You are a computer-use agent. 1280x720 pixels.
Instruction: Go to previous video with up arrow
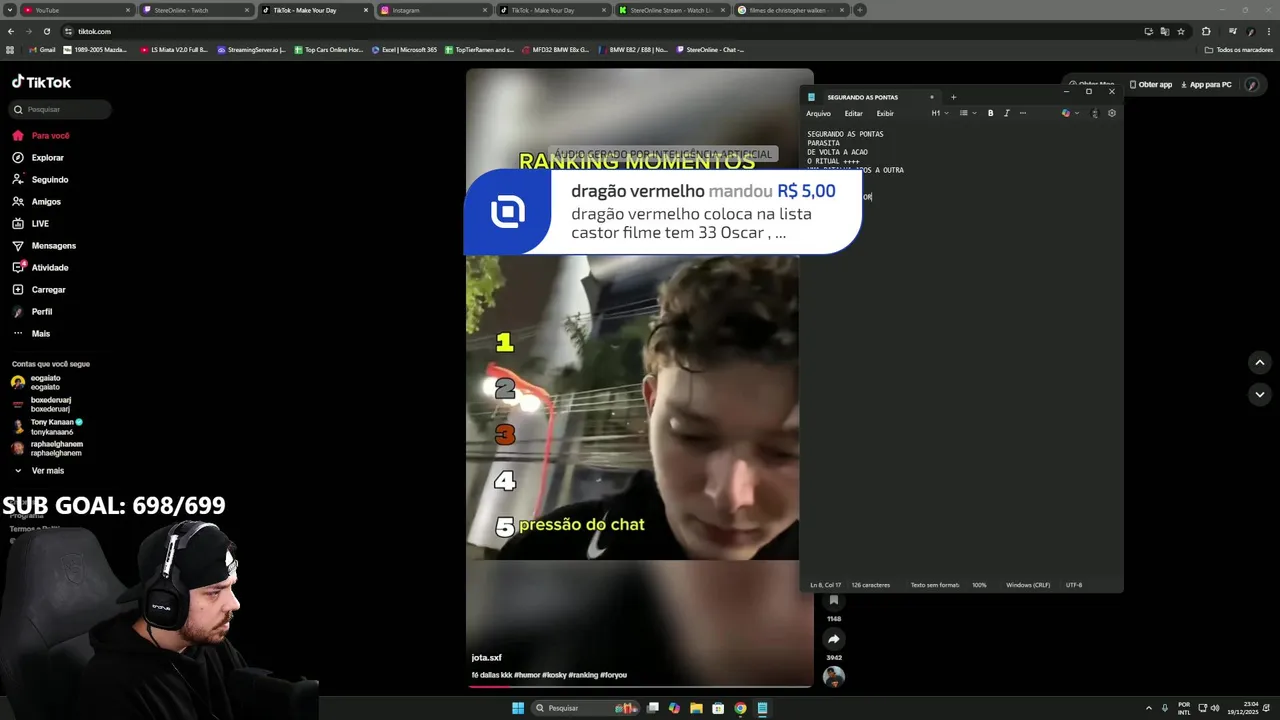(x=1260, y=362)
